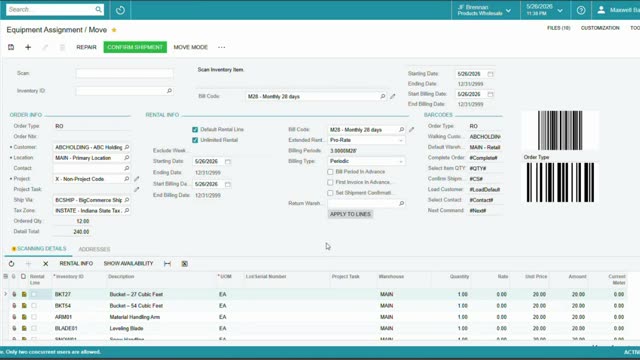Open the Tax Zone lookup magnifier
640x360 pixels.
click(127, 211)
